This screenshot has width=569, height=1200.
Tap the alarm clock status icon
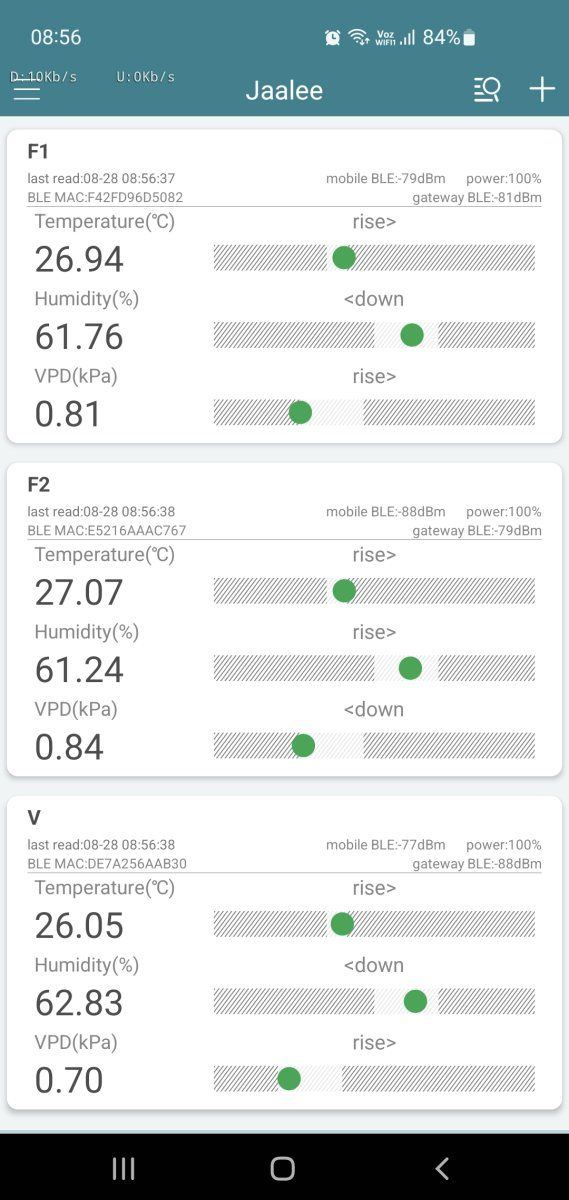click(333, 37)
